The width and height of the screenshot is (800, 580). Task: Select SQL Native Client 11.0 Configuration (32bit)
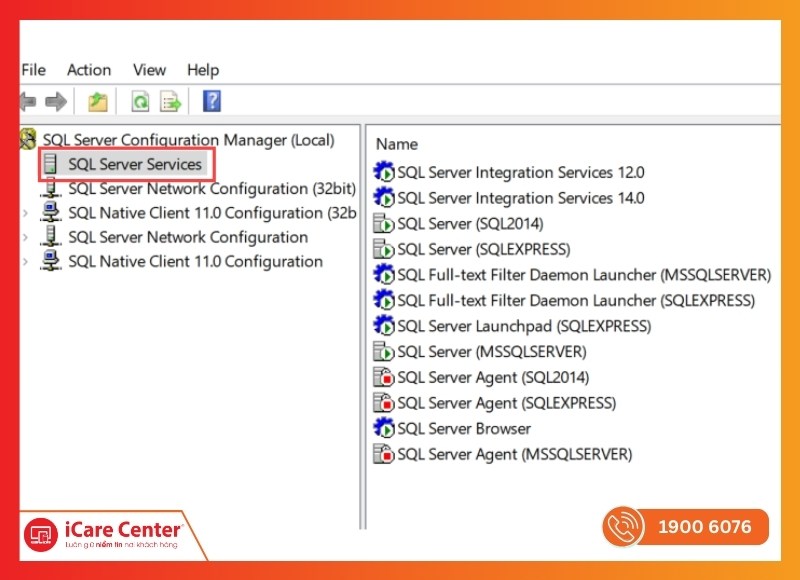click(212, 213)
